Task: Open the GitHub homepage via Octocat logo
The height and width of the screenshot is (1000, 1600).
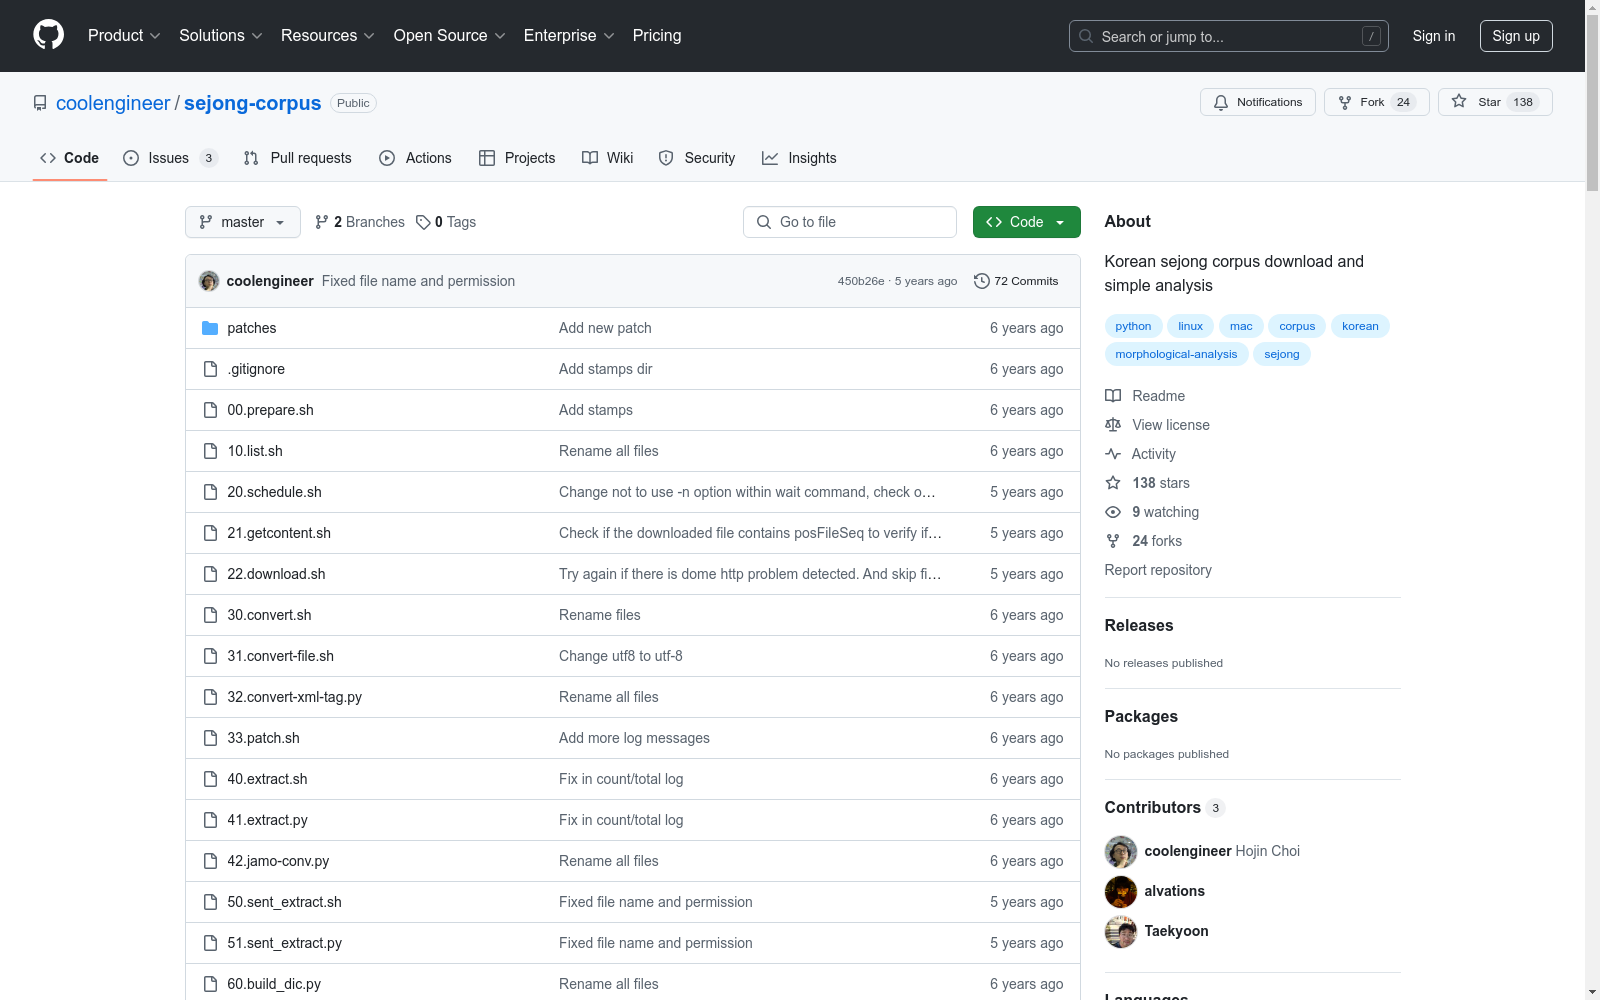Action: pos(48,35)
